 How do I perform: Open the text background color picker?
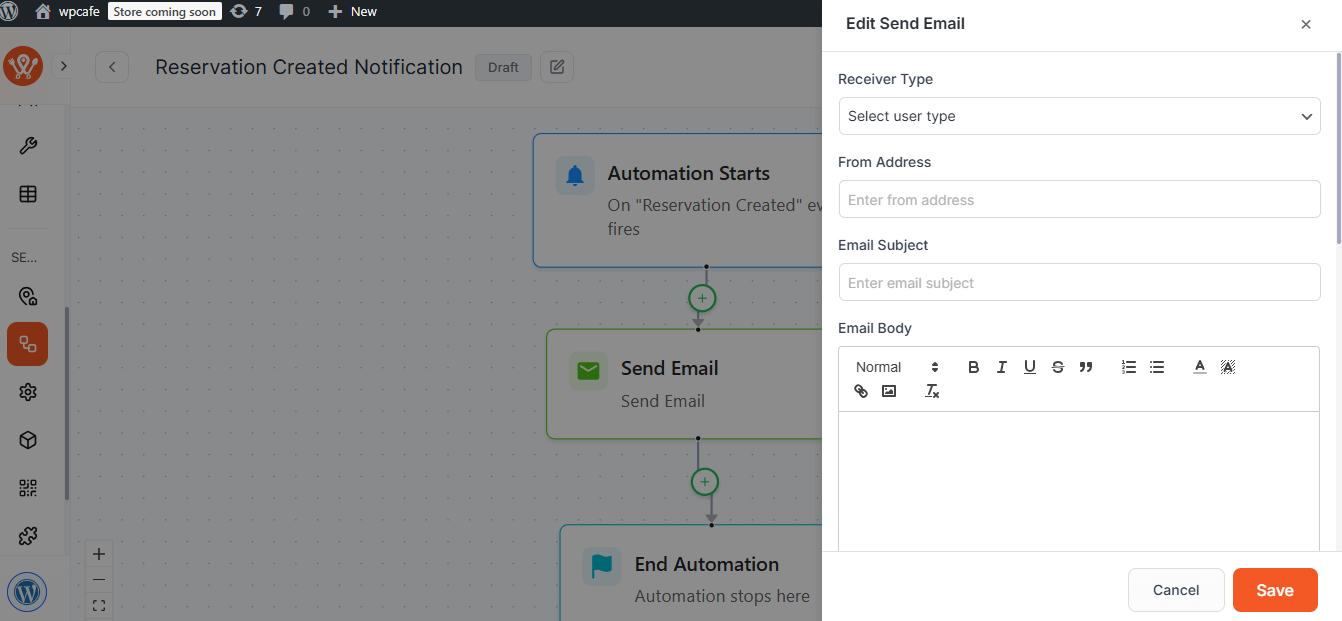[1228, 367]
